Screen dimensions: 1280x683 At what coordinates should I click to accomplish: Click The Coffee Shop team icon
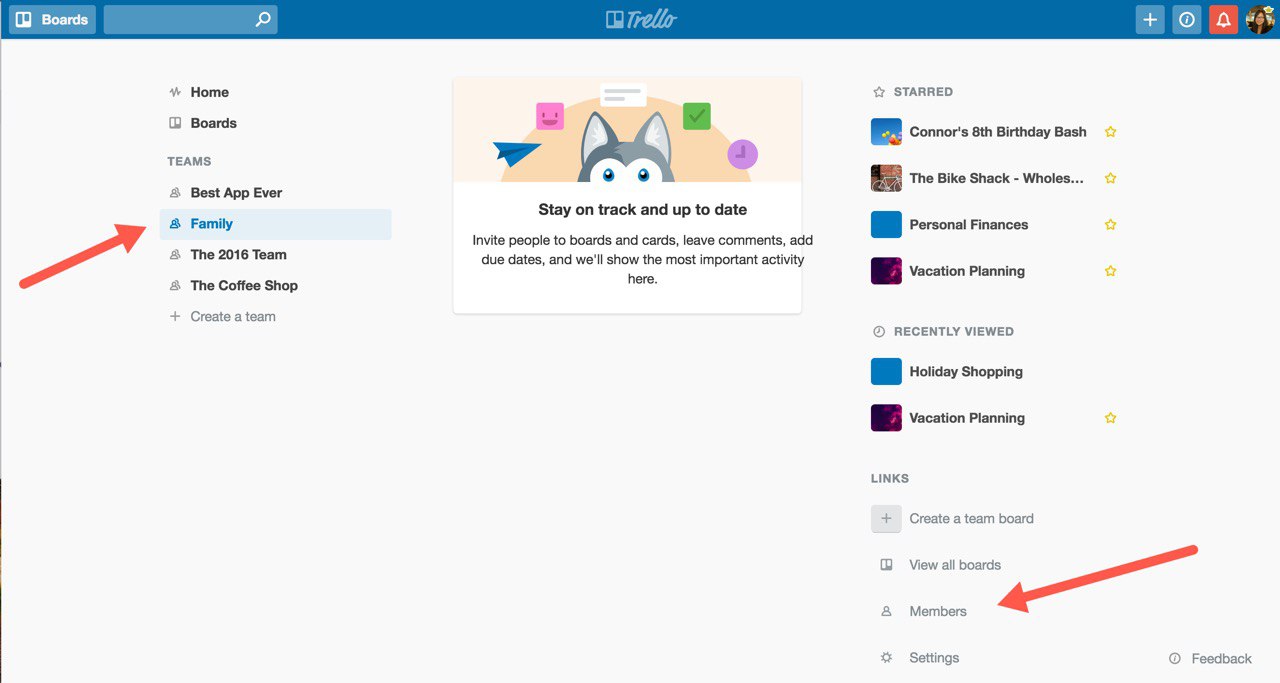click(175, 286)
